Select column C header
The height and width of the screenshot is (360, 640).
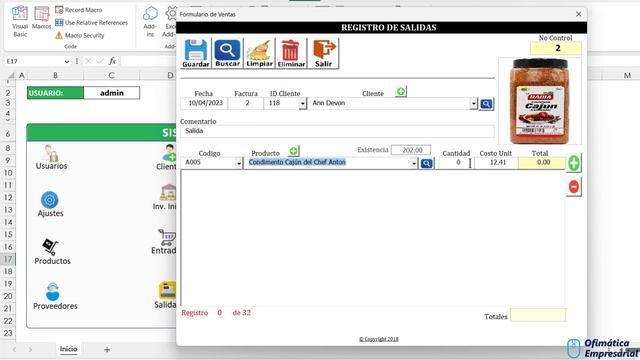(111, 76)
